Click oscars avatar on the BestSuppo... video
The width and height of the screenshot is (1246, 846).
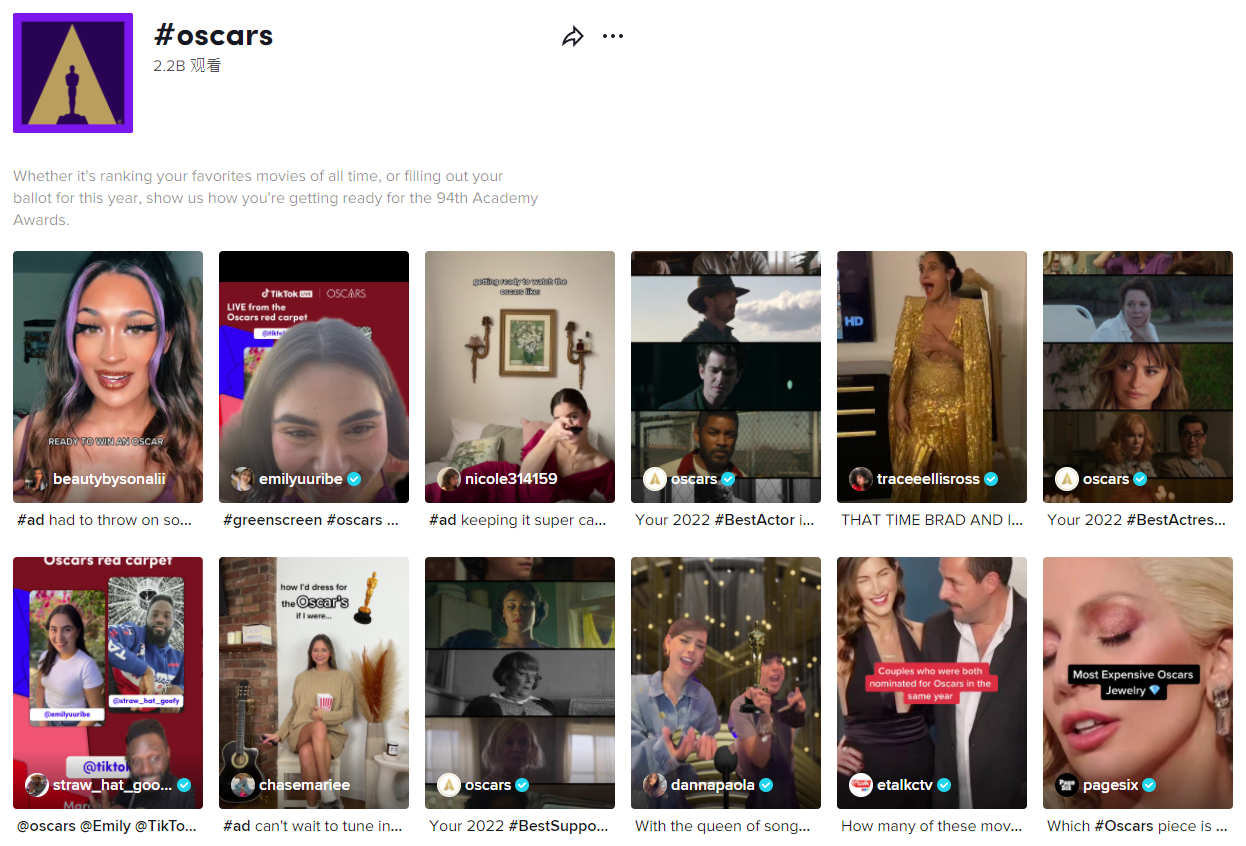(449, 785)
